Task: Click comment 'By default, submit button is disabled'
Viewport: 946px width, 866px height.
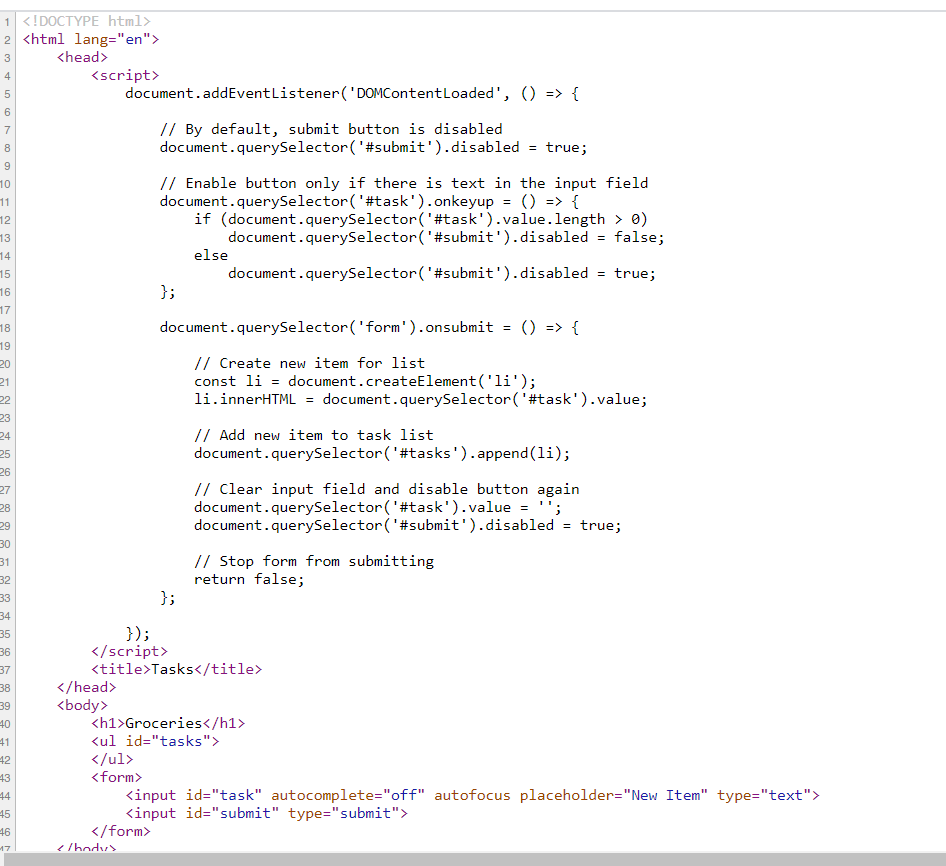Action: [331, 129]
